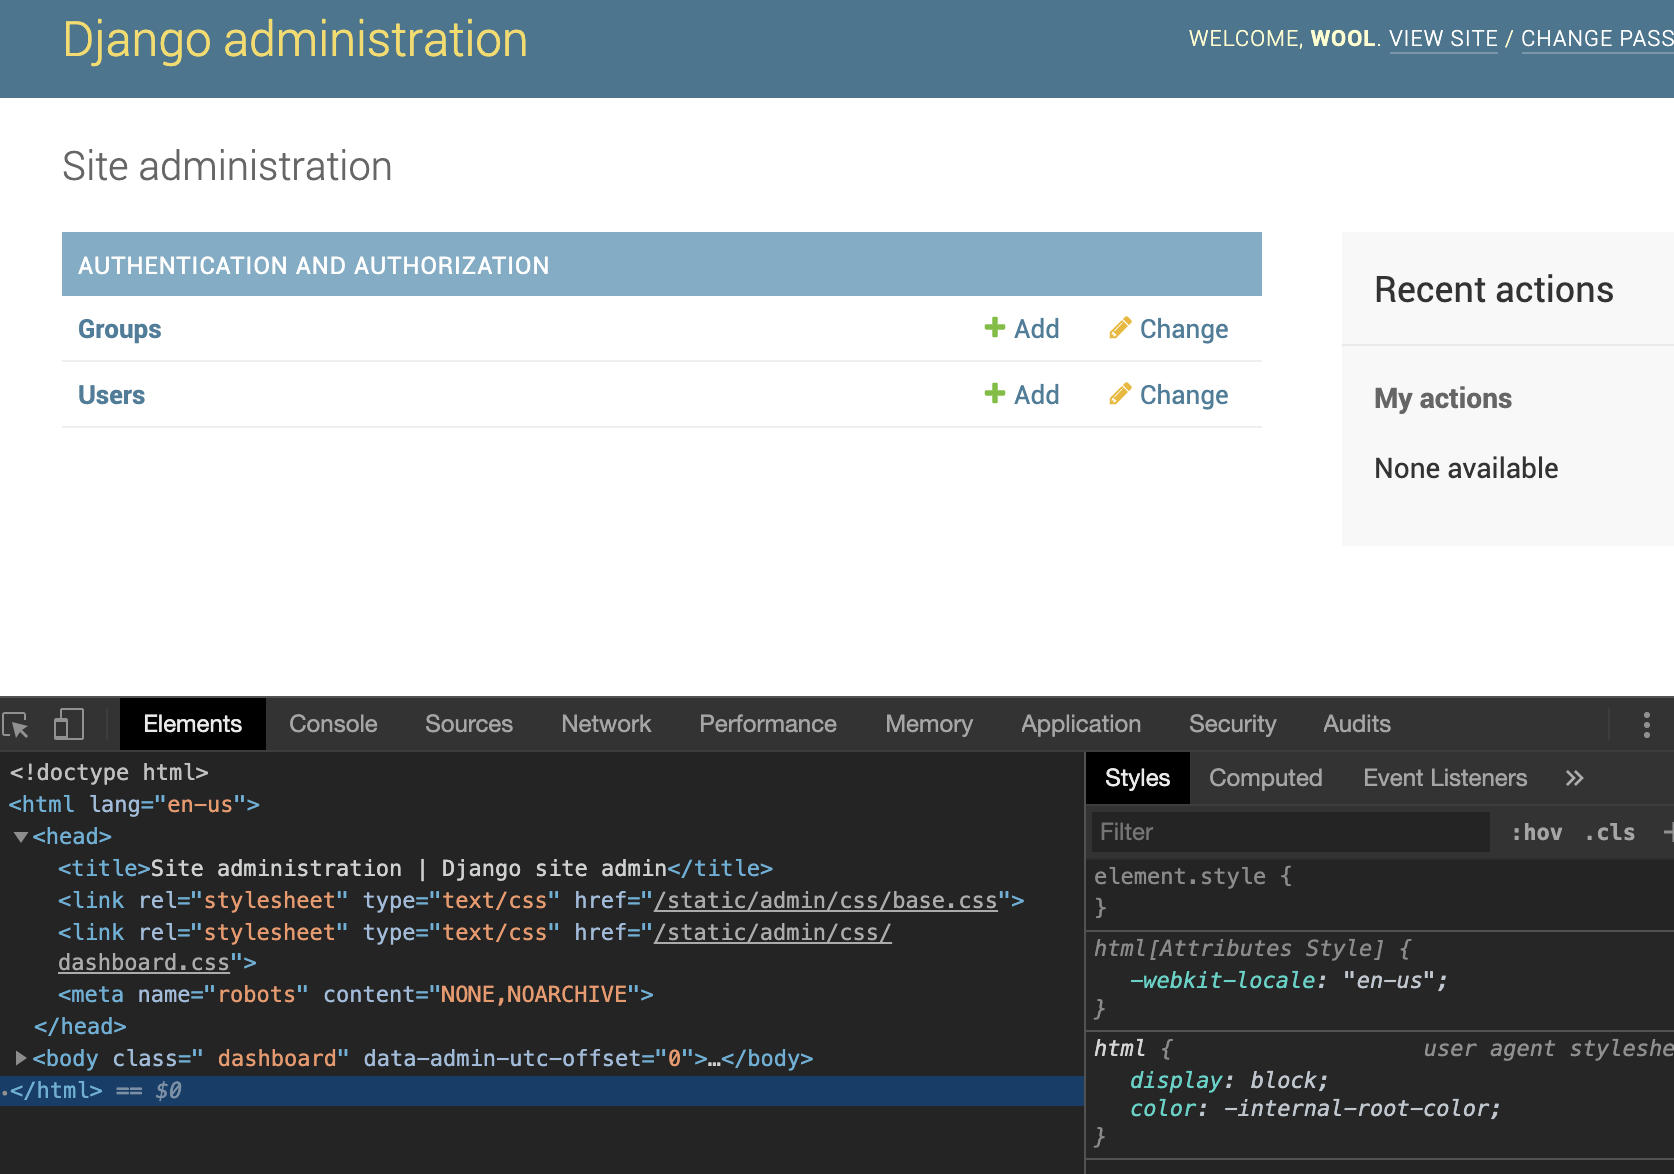Toggle the .cls class editor button
Viewport: 1674px width, 1174px height.
[x=1610, y=832]
